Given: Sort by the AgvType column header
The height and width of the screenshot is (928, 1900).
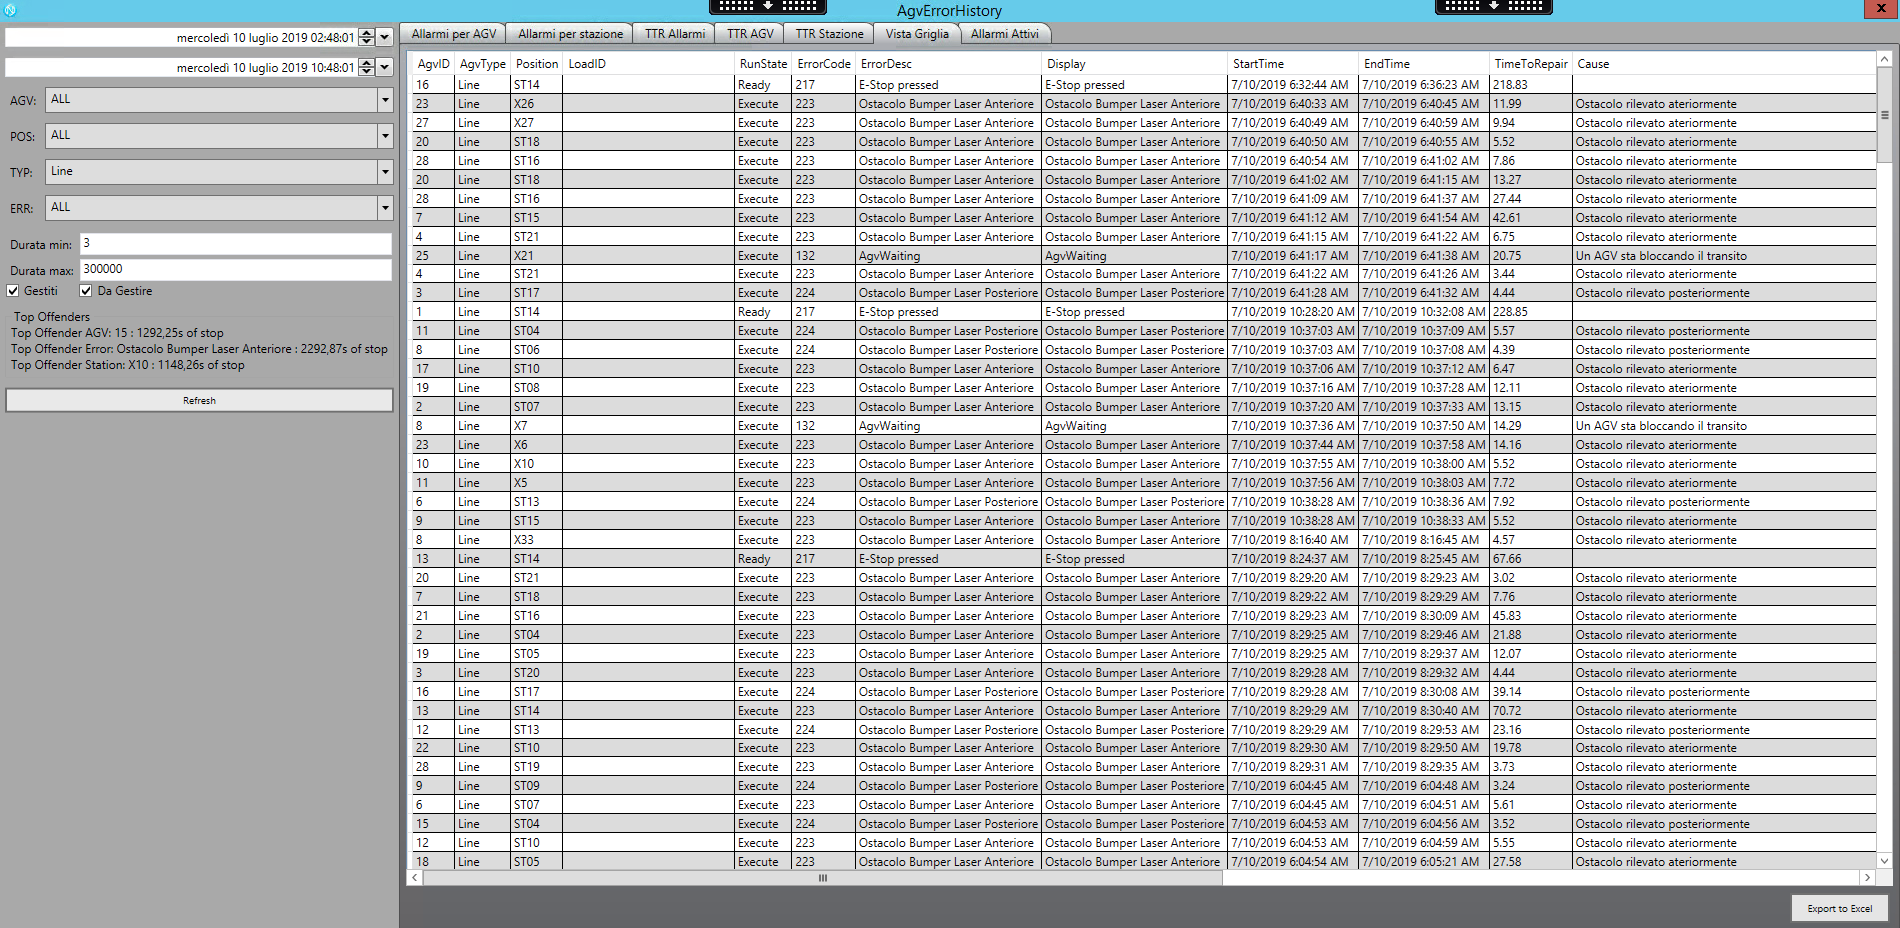Looking at the screenshot, I should tap(483, 64).
